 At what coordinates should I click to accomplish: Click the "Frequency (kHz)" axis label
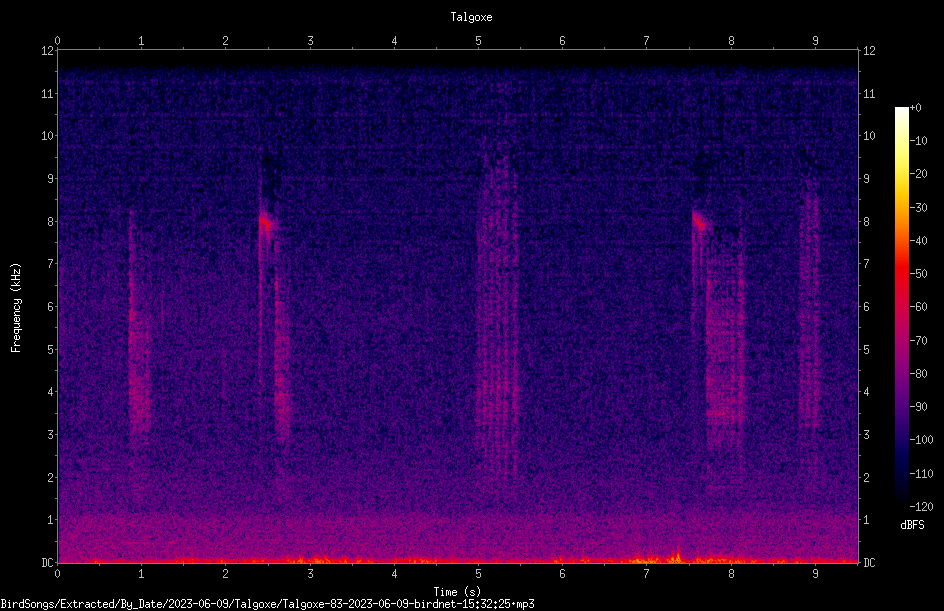(16, 308)
